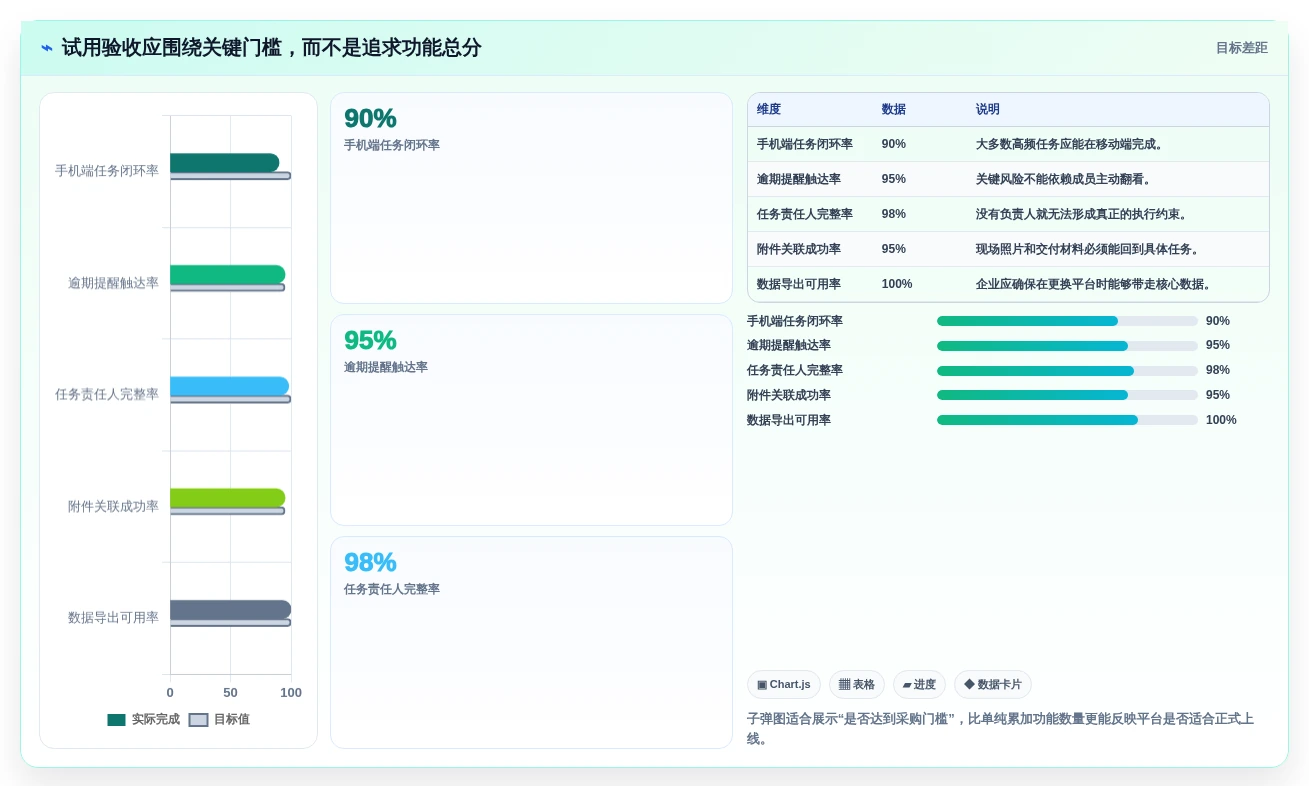Click the 附件关联成功率 lime bar in the chart
The width and height of the screenshot is (1309, 786).
tap(227, 498)
